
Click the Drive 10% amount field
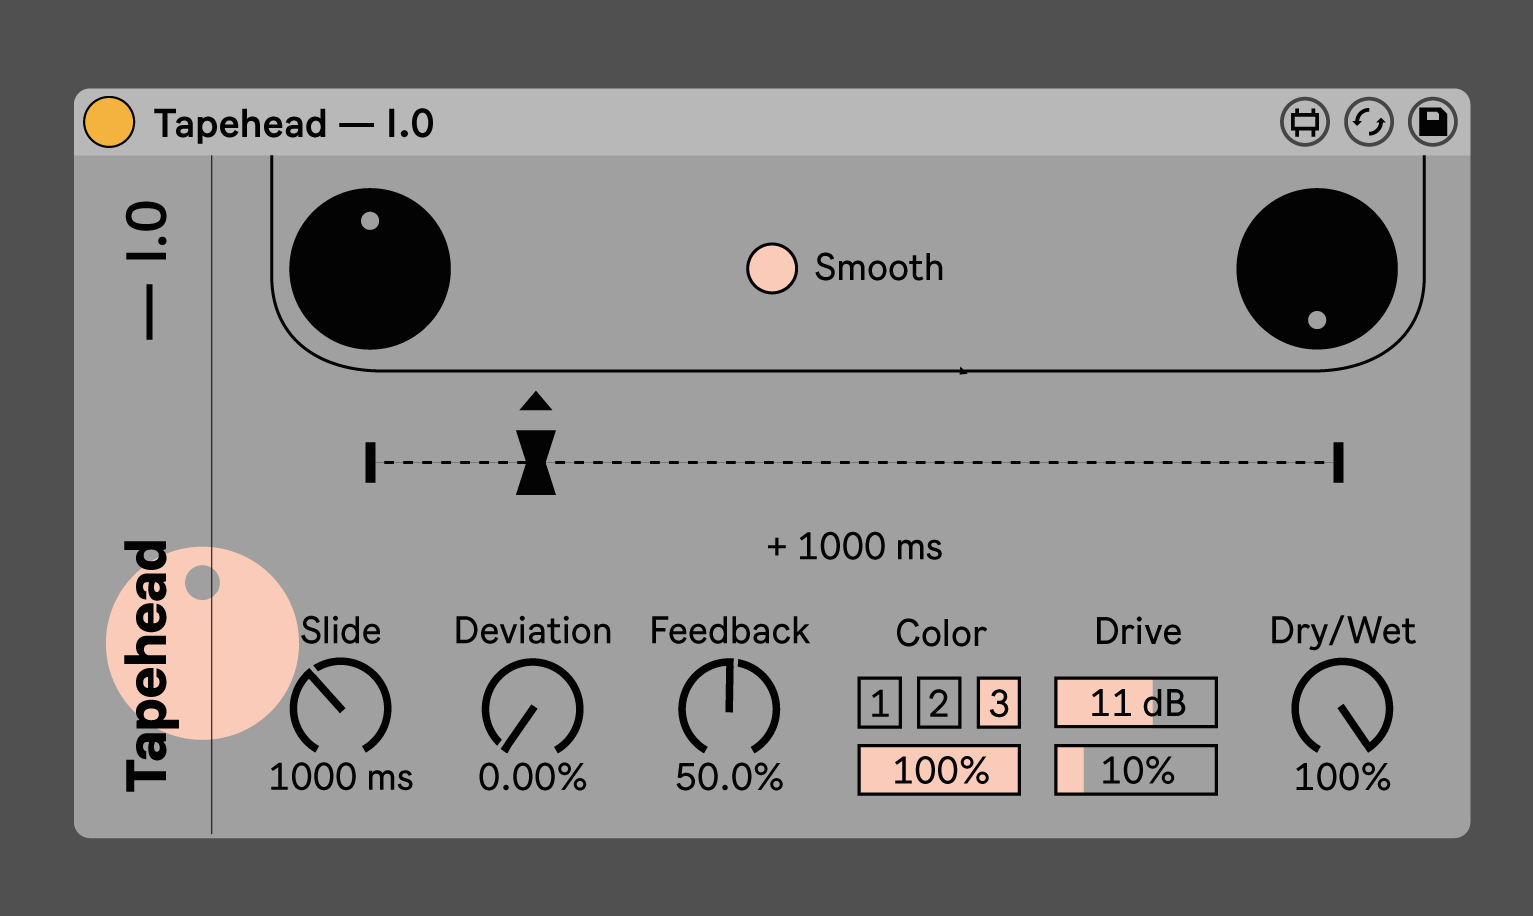1136,770
